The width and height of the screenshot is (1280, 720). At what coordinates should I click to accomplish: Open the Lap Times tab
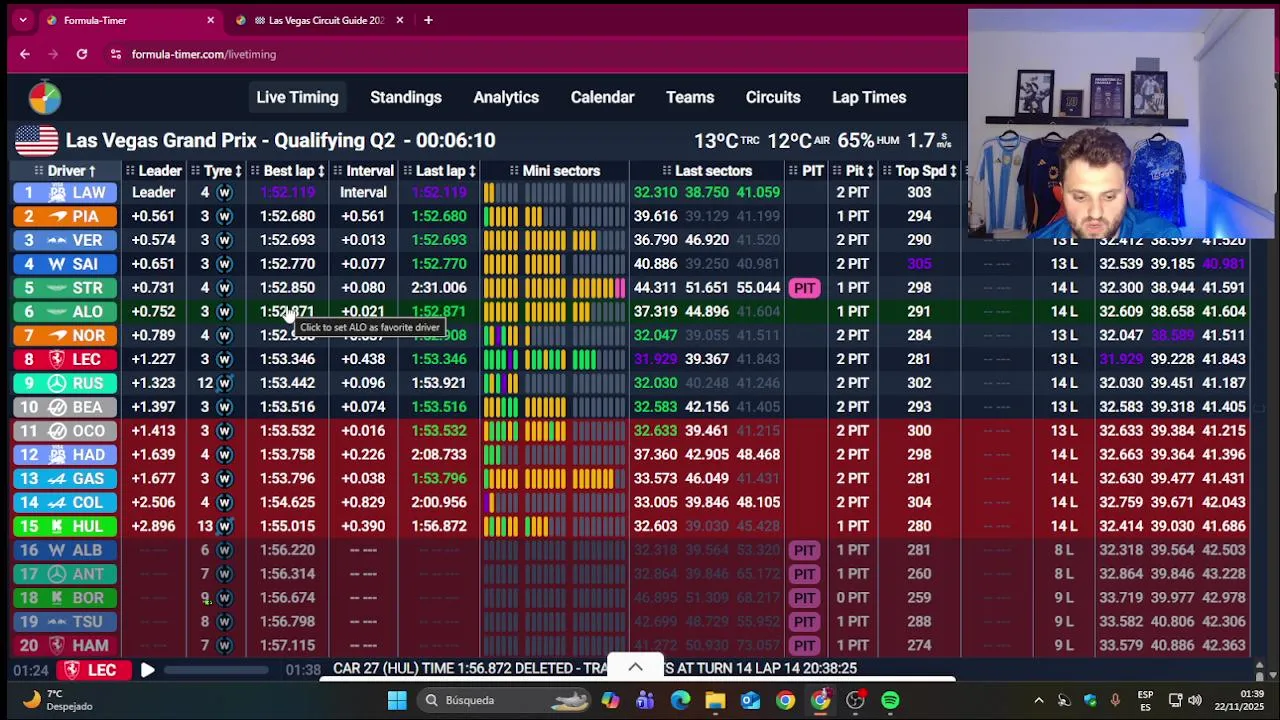click(869, 98)
